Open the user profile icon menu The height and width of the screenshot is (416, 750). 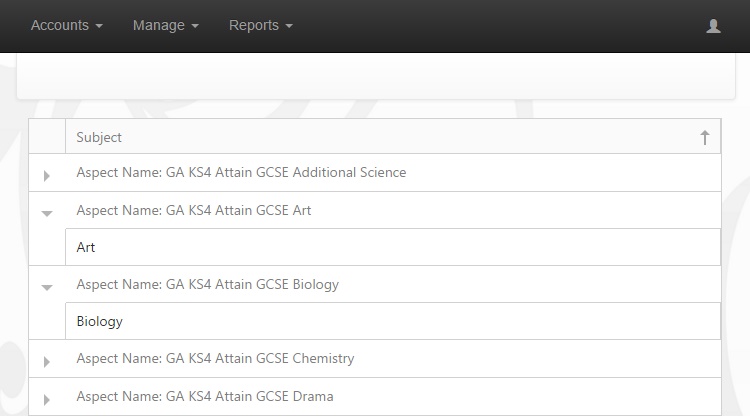713,26
